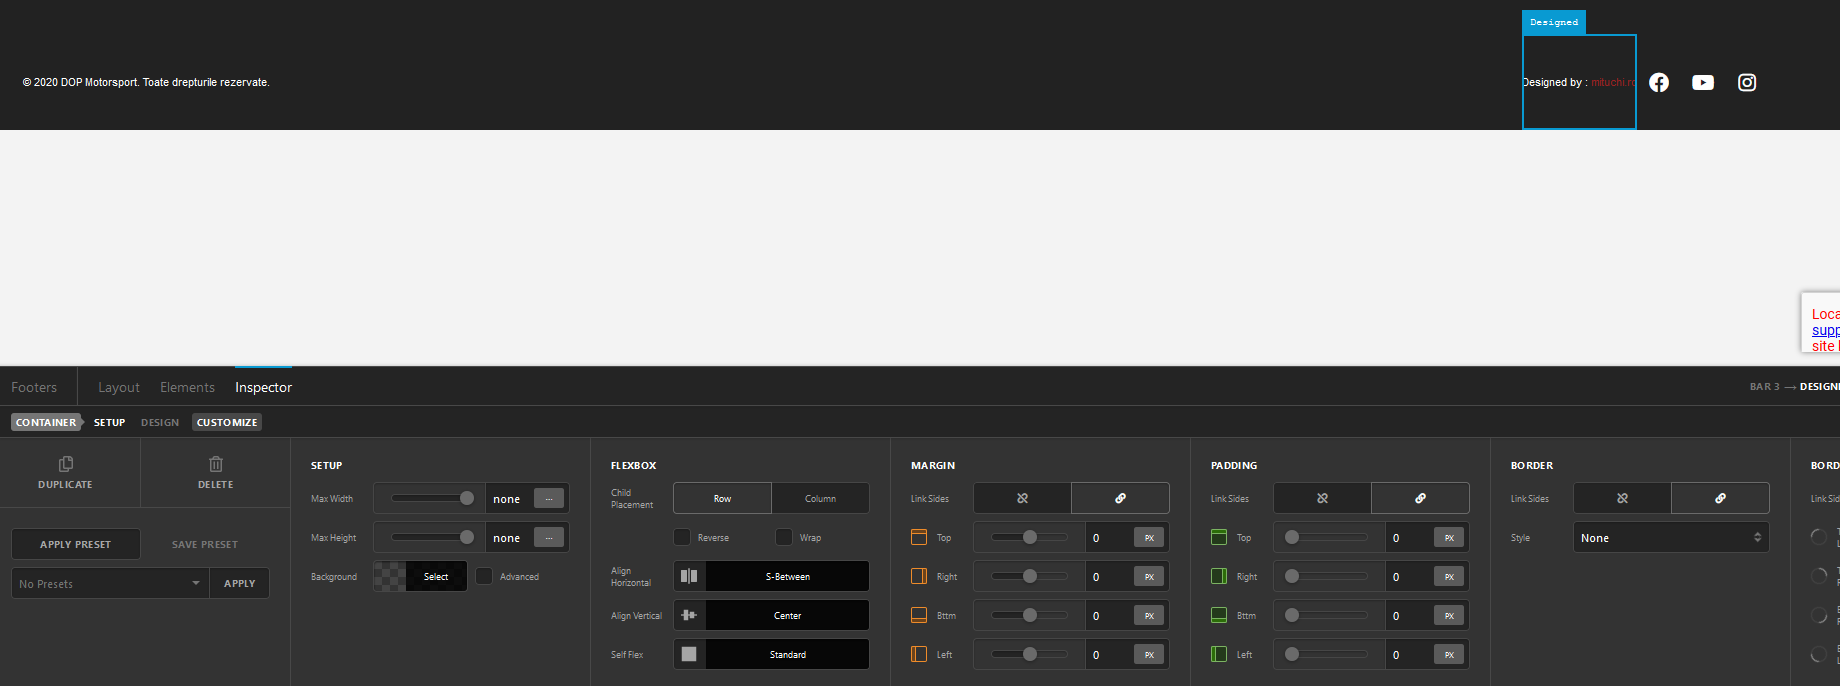The width and height of the screenshot is (1840, 686).
Task: Click the Align Vertical icon
Action: point(689,615)
